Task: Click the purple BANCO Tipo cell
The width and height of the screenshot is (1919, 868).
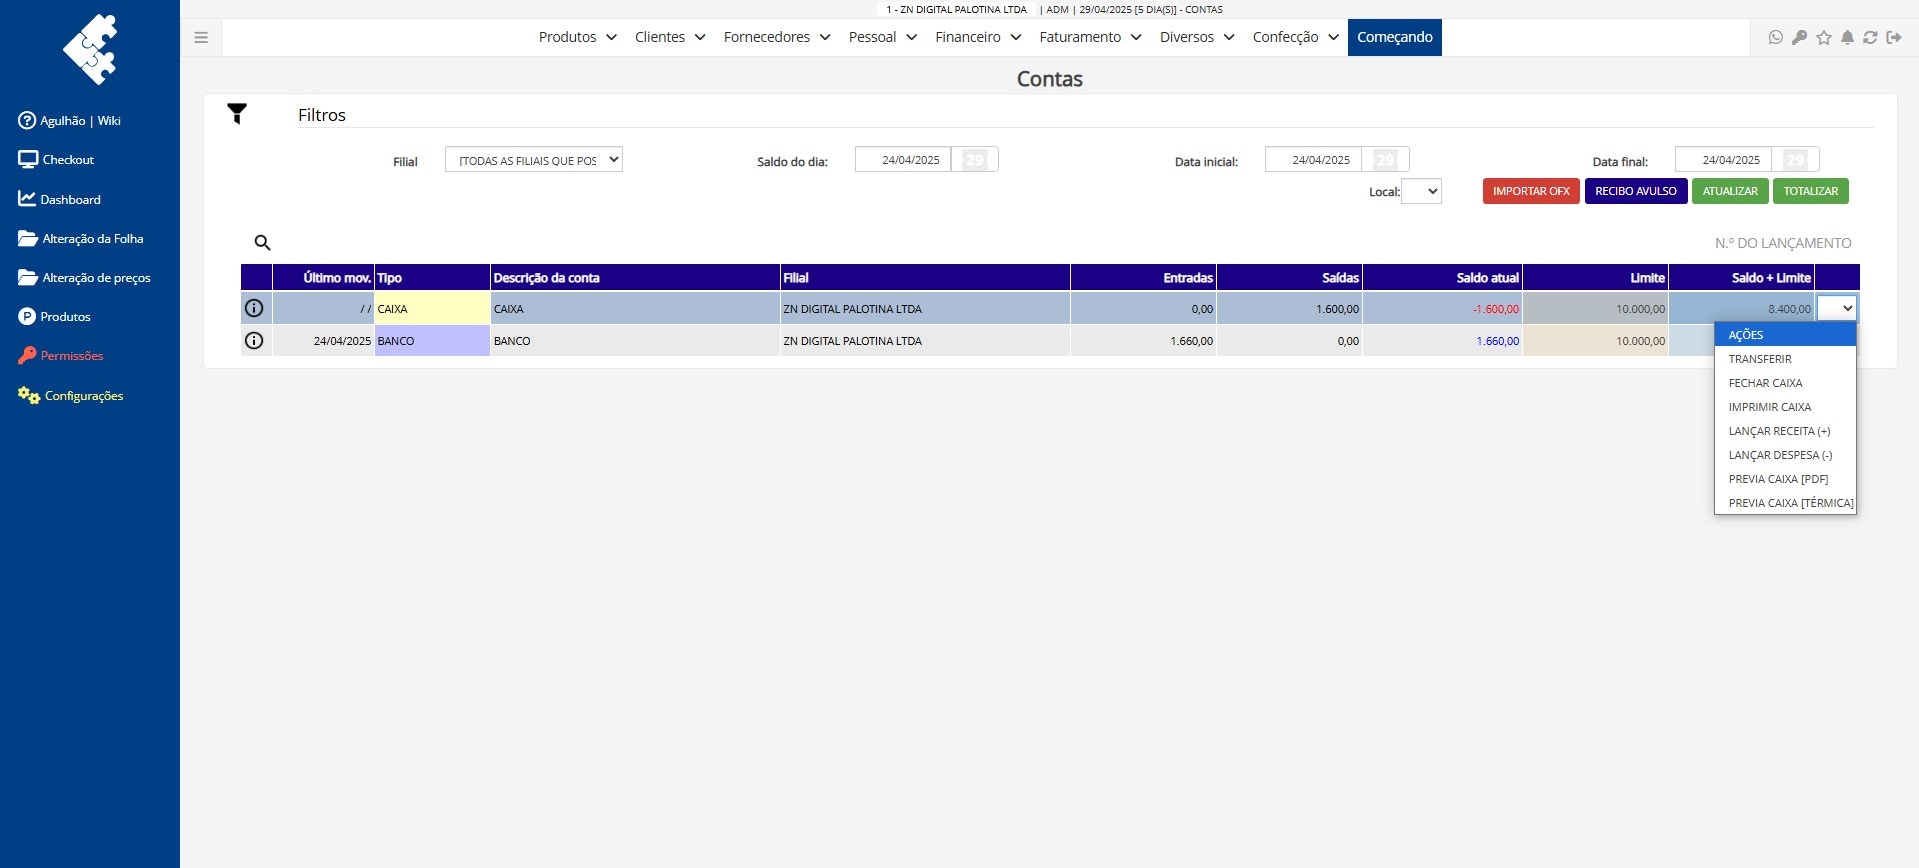Action: (x=432, y=340)
